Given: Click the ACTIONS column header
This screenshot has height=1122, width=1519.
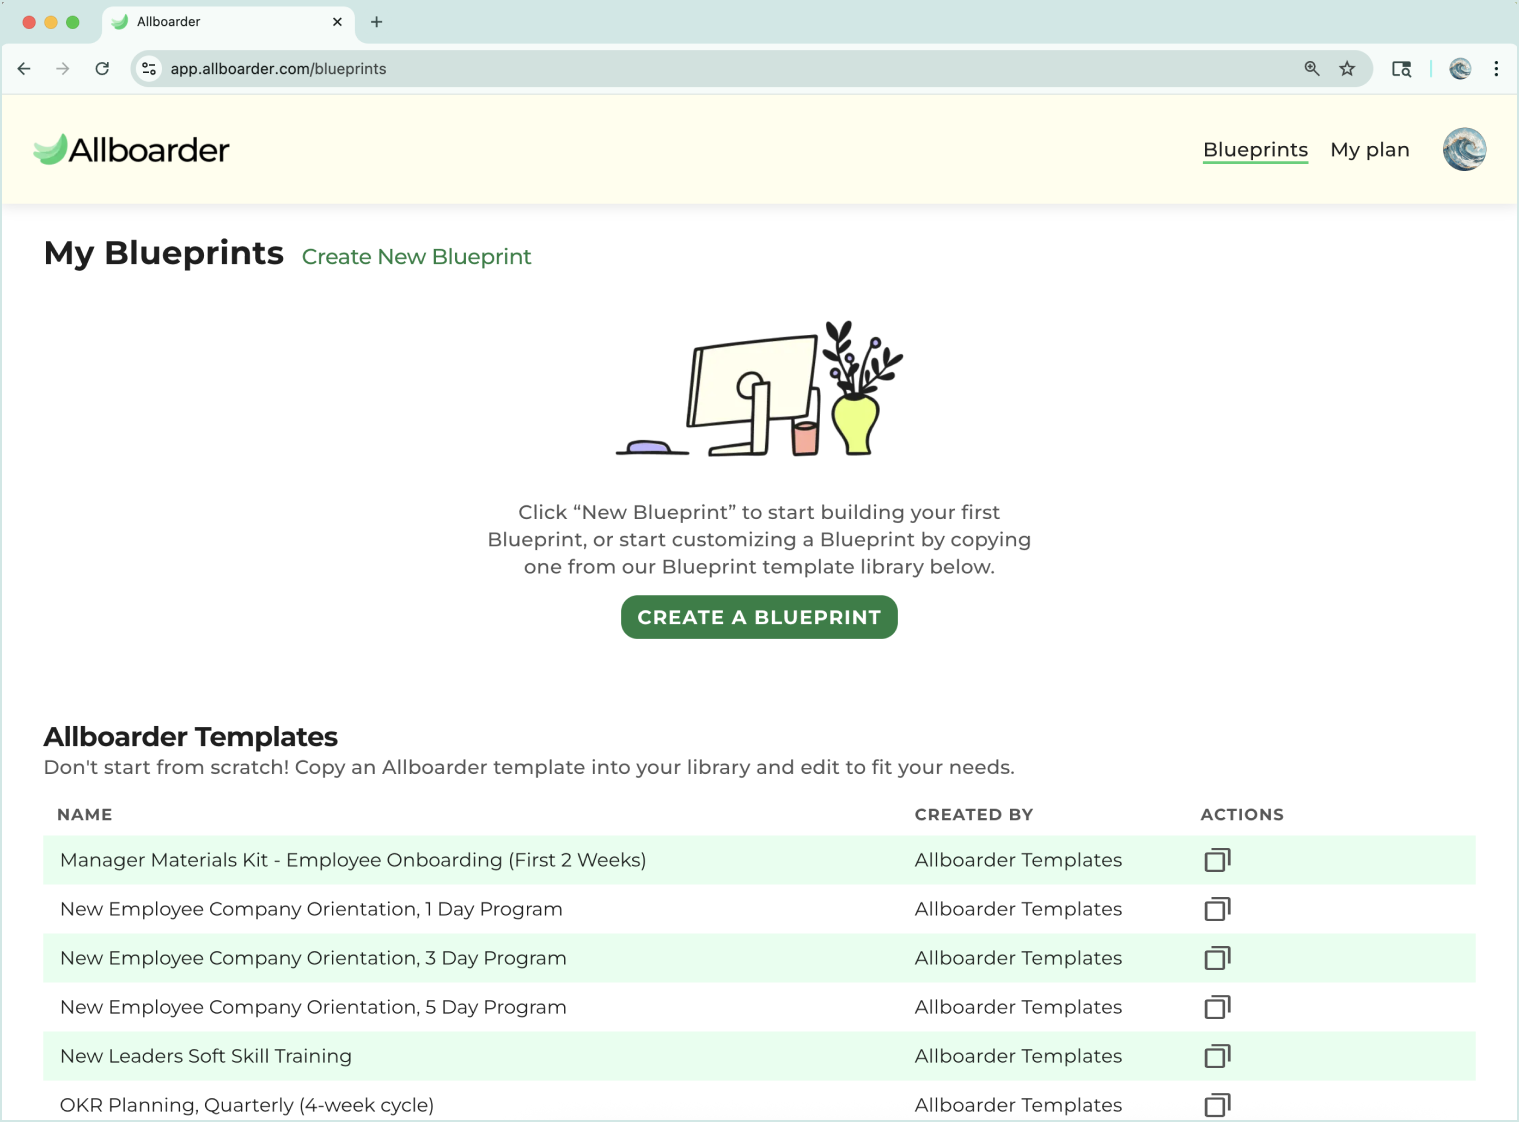Looking at the screenshot, I should (1242, 815).
